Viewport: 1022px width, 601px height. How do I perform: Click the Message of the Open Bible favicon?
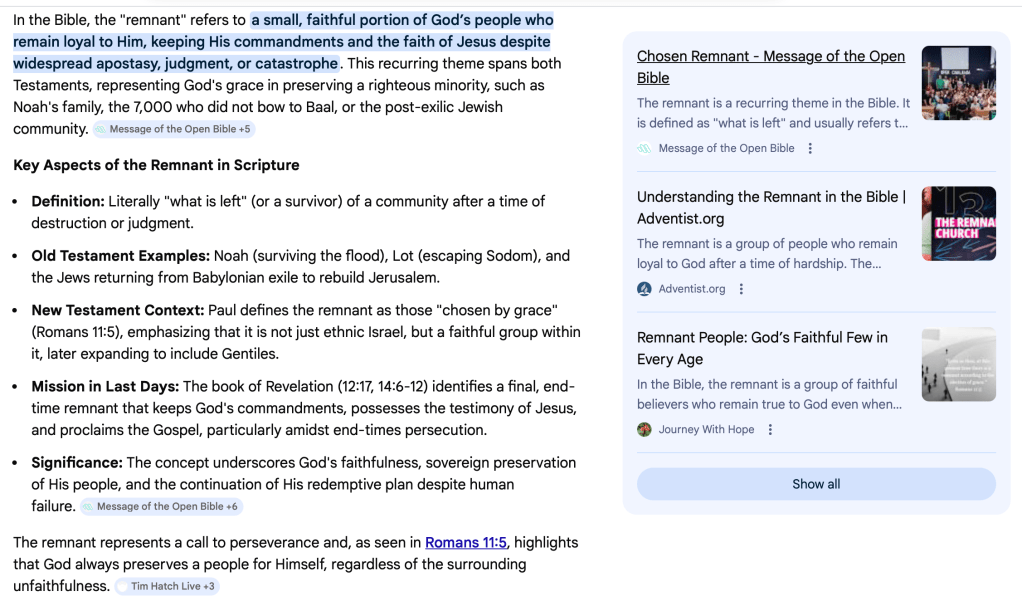pos(645,148)
